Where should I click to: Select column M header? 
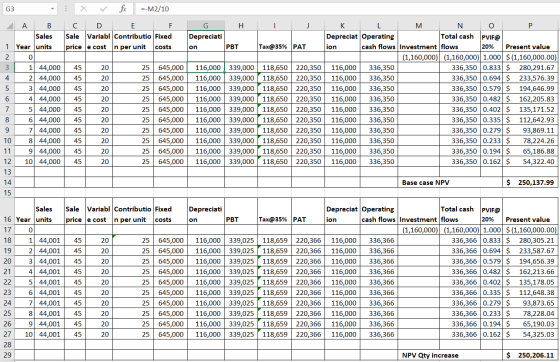[x=419, y=26]
